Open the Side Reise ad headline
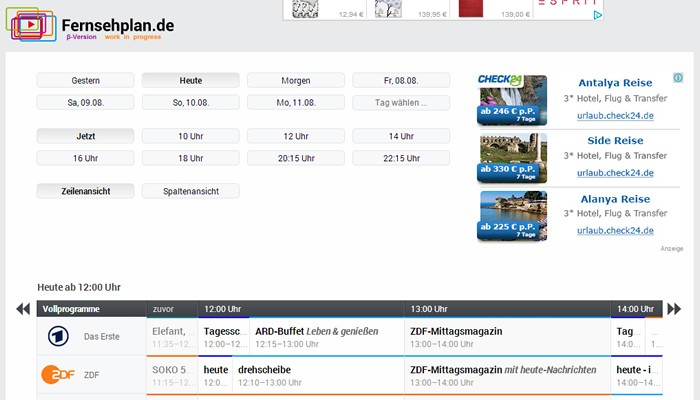The height and width of the screenshot is (400, 700). [615, 140]
